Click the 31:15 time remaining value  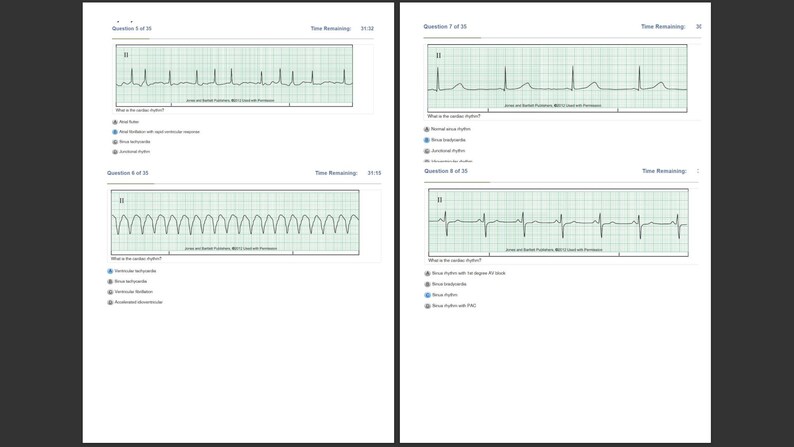[374, 173]
